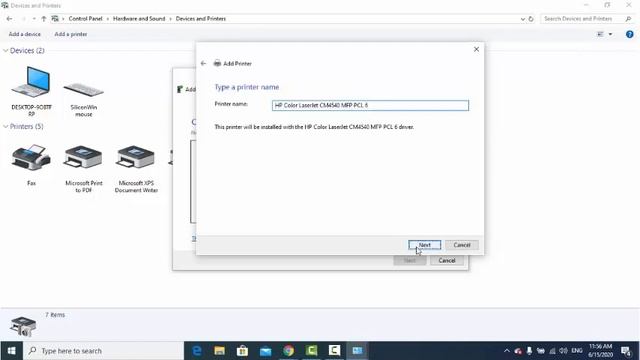
Task: Click the Printer name text field
Action: click(x=370, y=105)
